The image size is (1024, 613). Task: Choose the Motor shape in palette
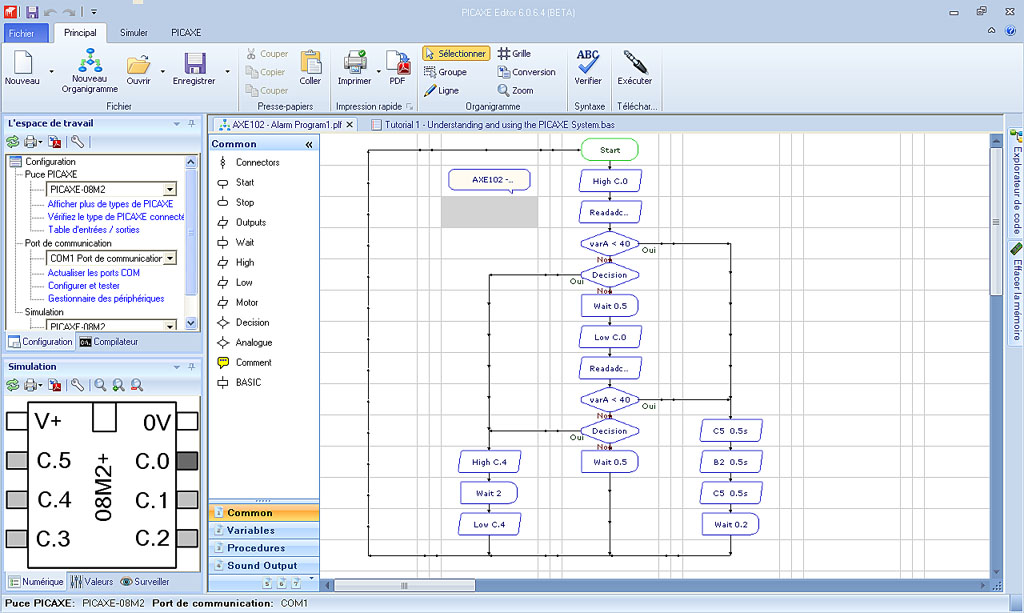point(246,303)
